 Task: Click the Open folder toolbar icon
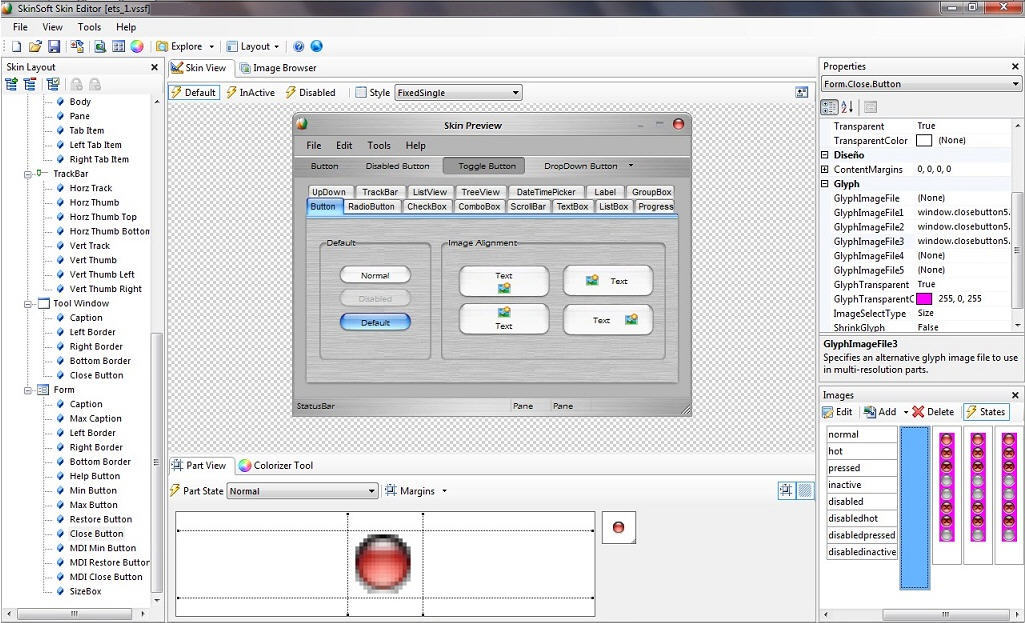[x=35, y=46]
